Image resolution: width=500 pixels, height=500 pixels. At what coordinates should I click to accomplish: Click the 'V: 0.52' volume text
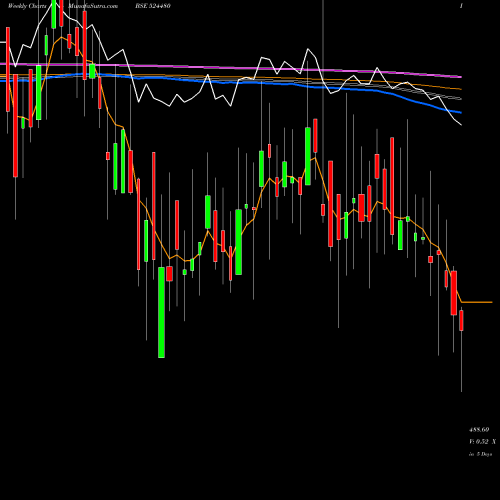479,442
